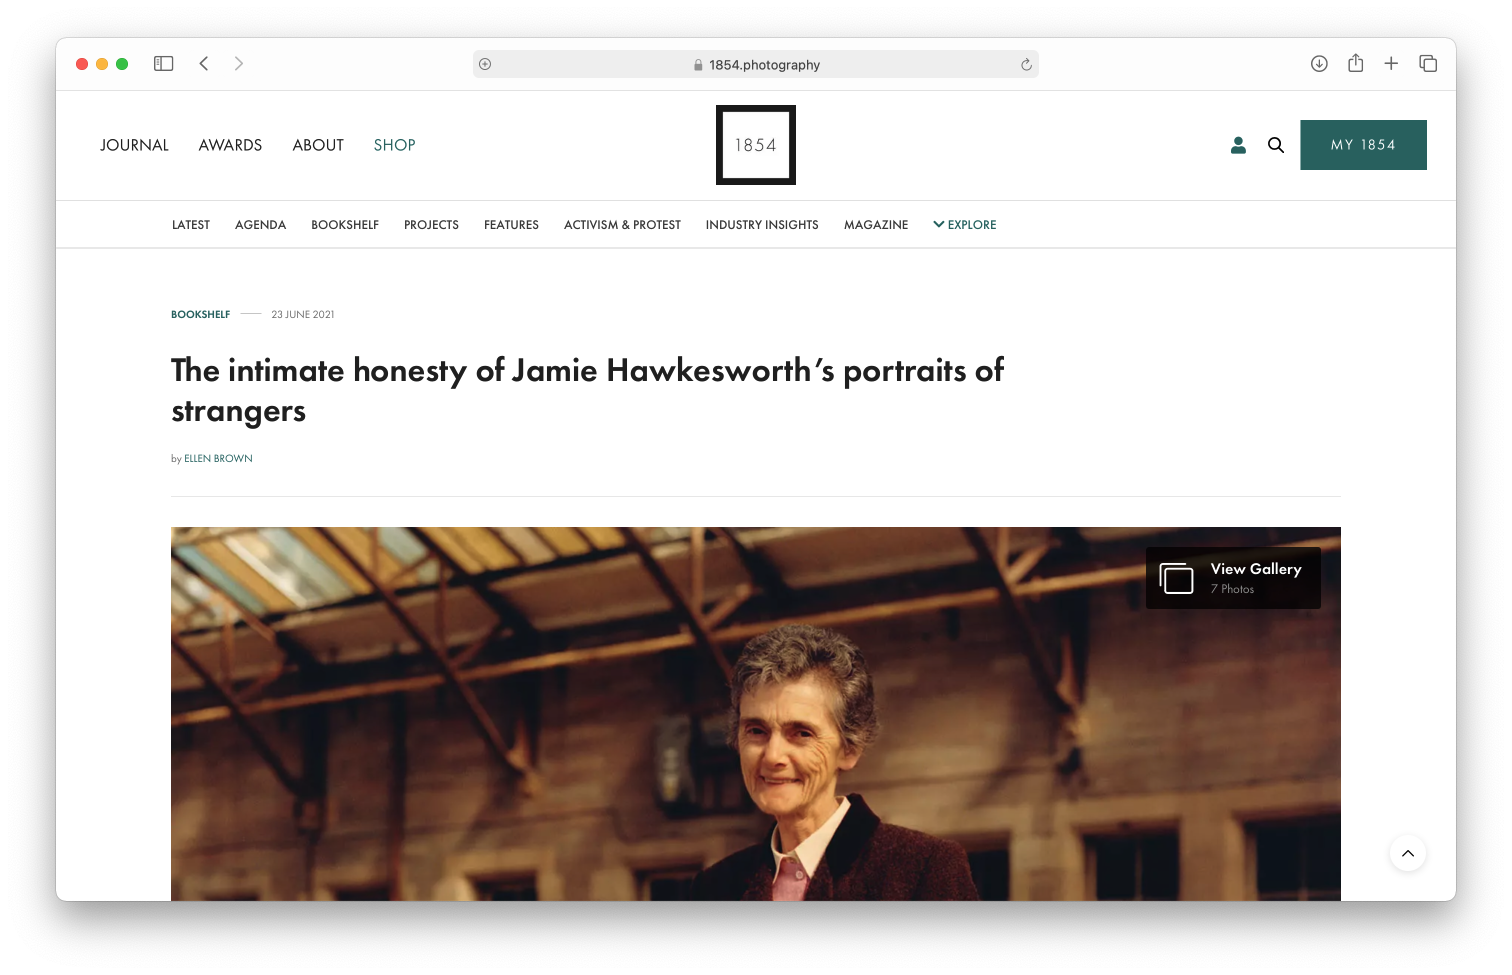Click the 1854 logo
The width and height of the screenshot is (1512, 975).
pos(756,145)
